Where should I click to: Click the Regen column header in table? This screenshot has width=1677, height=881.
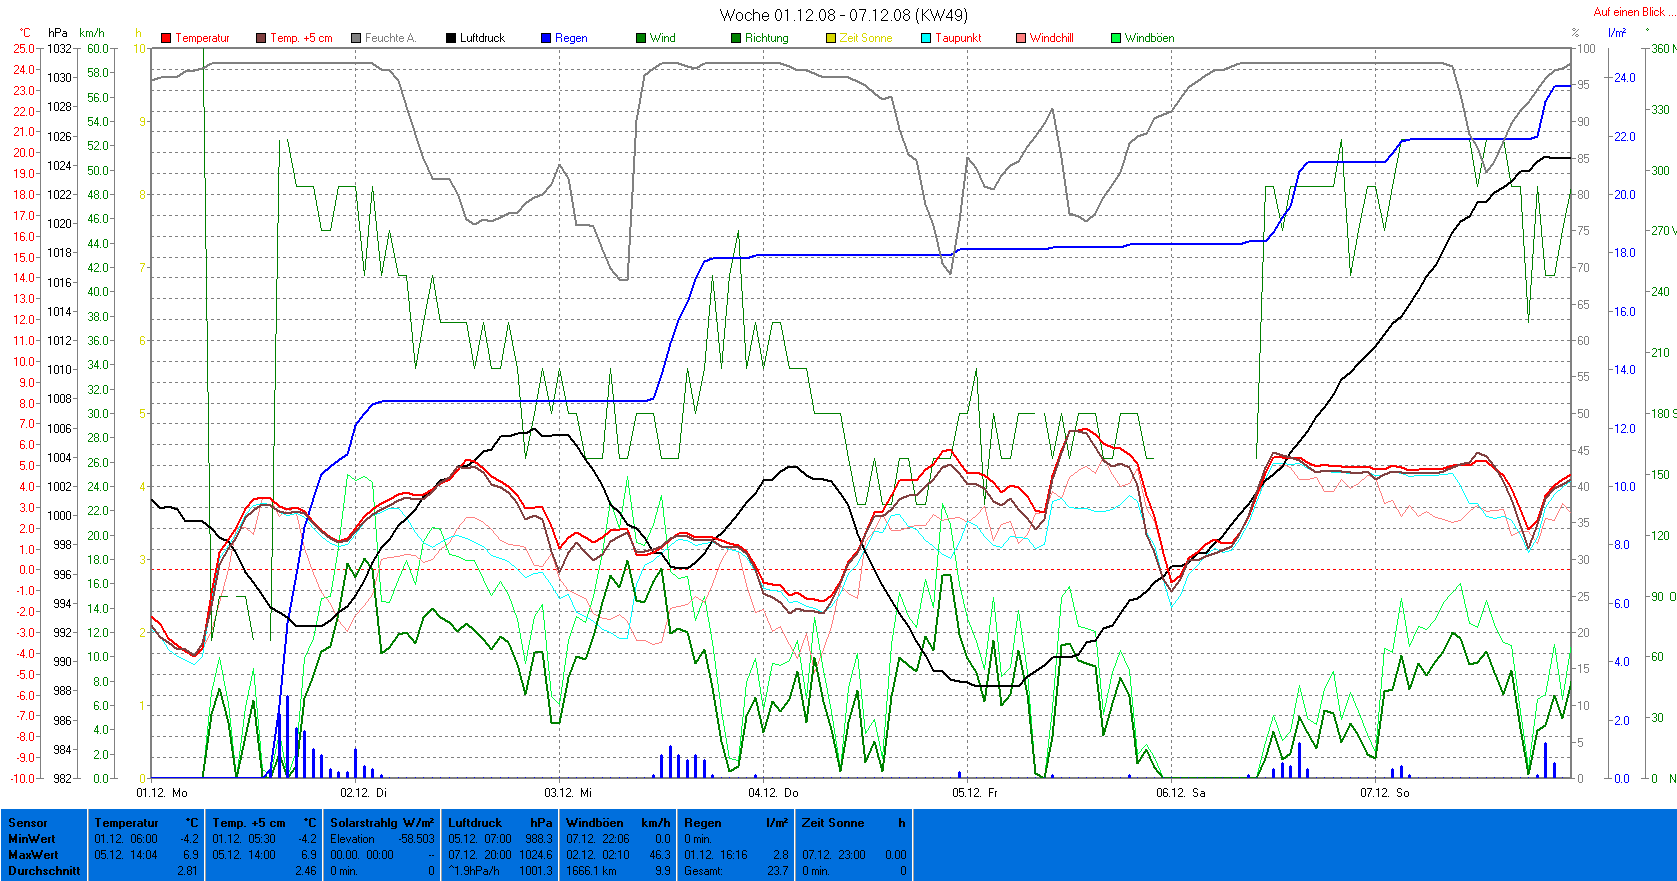click(702, 823)
